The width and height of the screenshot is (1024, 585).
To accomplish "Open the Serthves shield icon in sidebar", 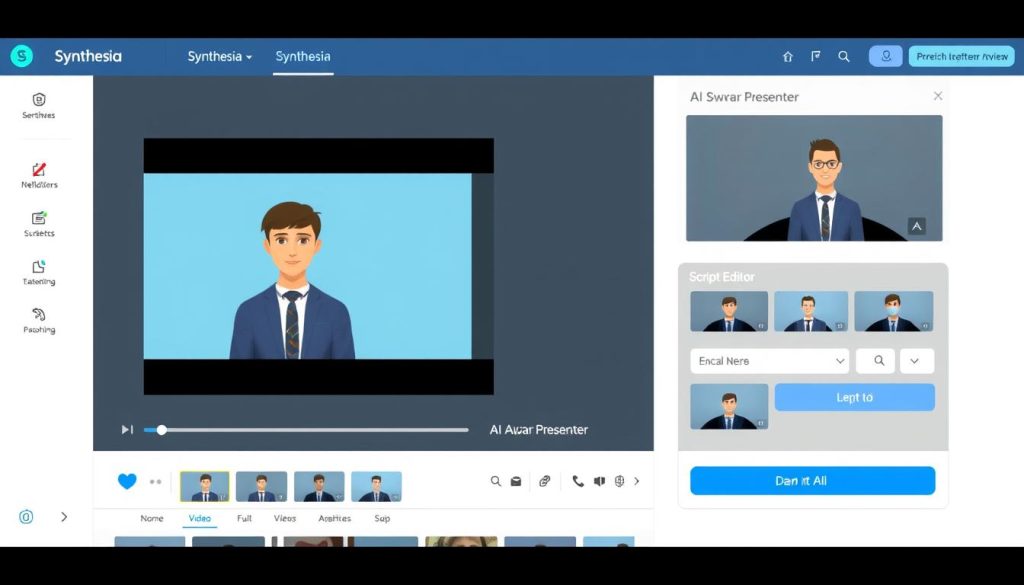I will click(x=37, y=100).
